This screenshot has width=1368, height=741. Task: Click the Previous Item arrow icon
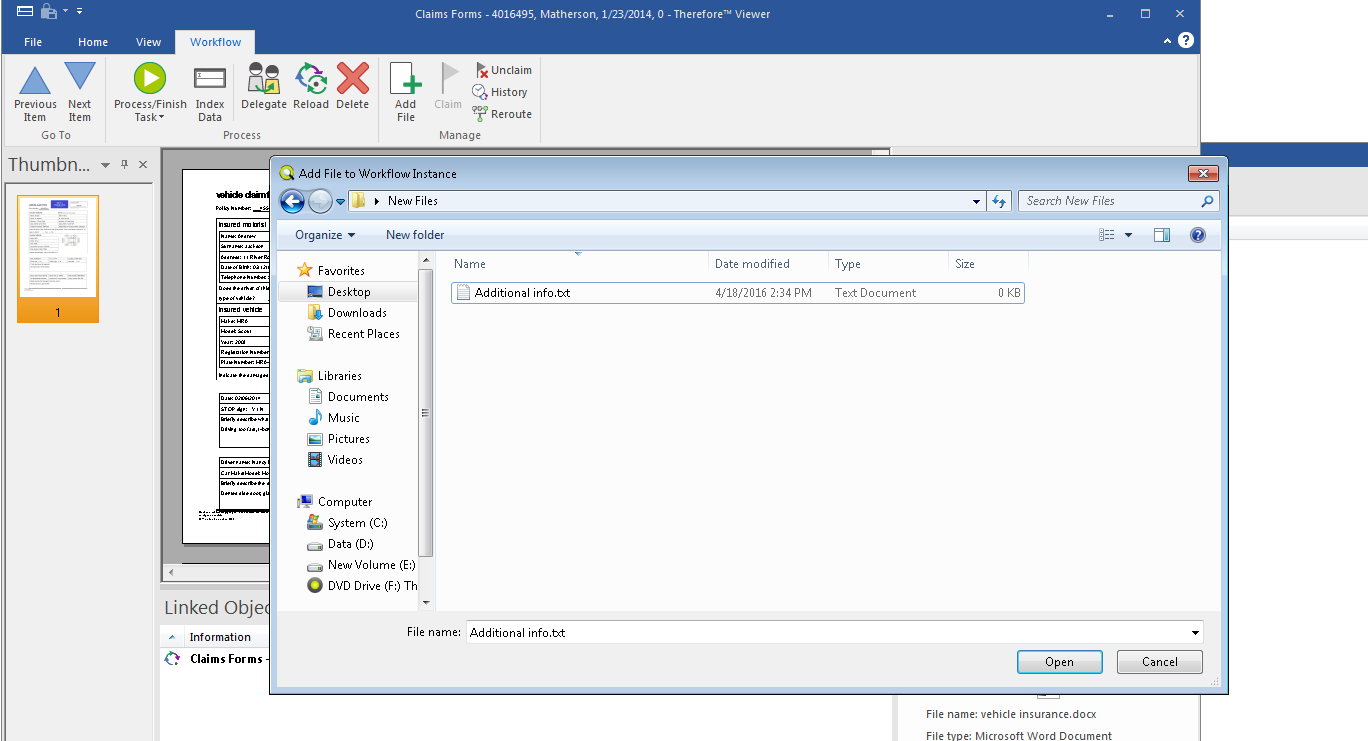point(35,81)
